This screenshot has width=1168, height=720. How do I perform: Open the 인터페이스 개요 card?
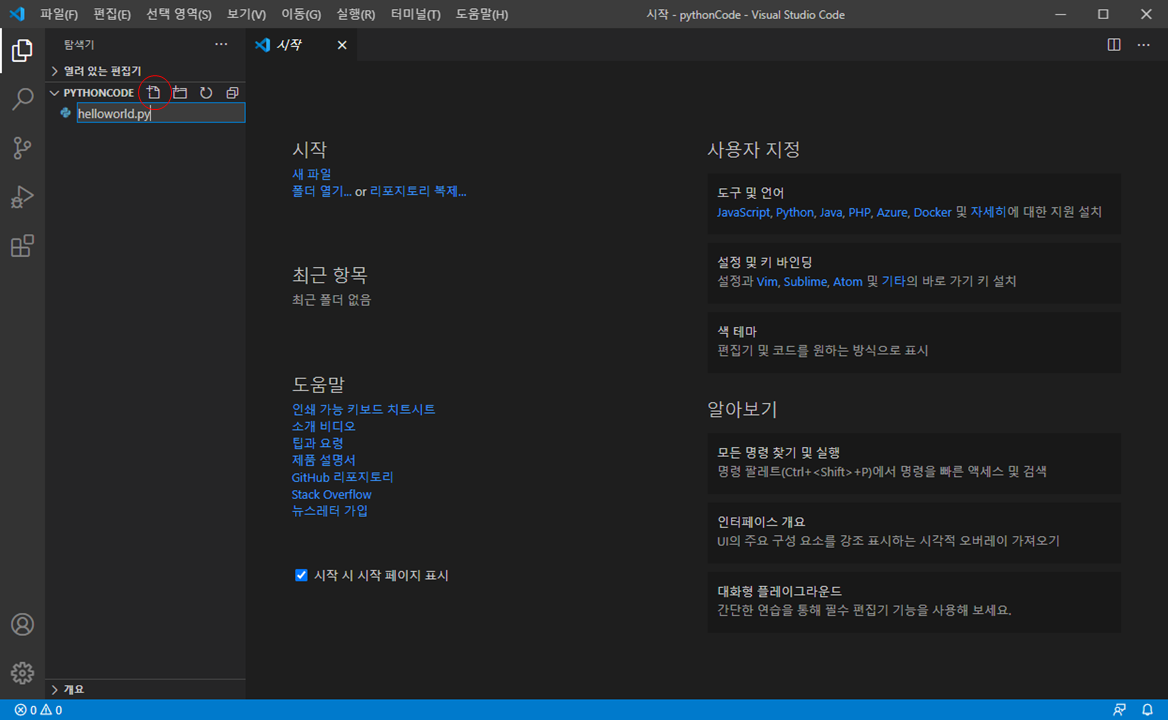914,532
